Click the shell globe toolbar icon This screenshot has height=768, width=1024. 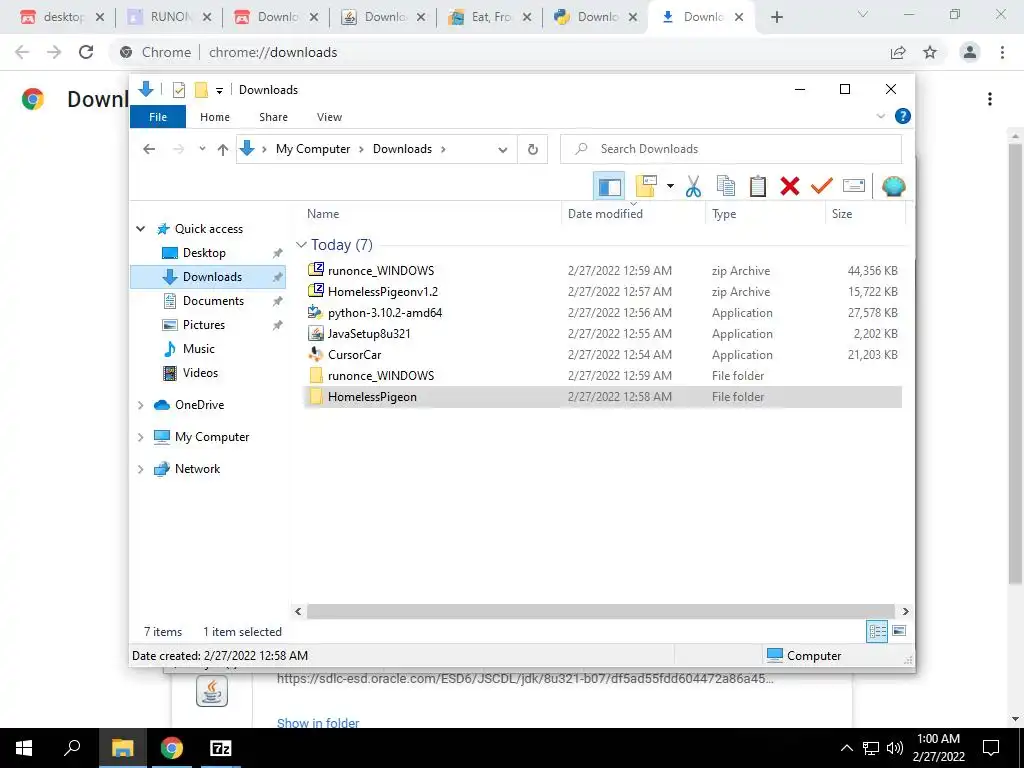(893, 187)
